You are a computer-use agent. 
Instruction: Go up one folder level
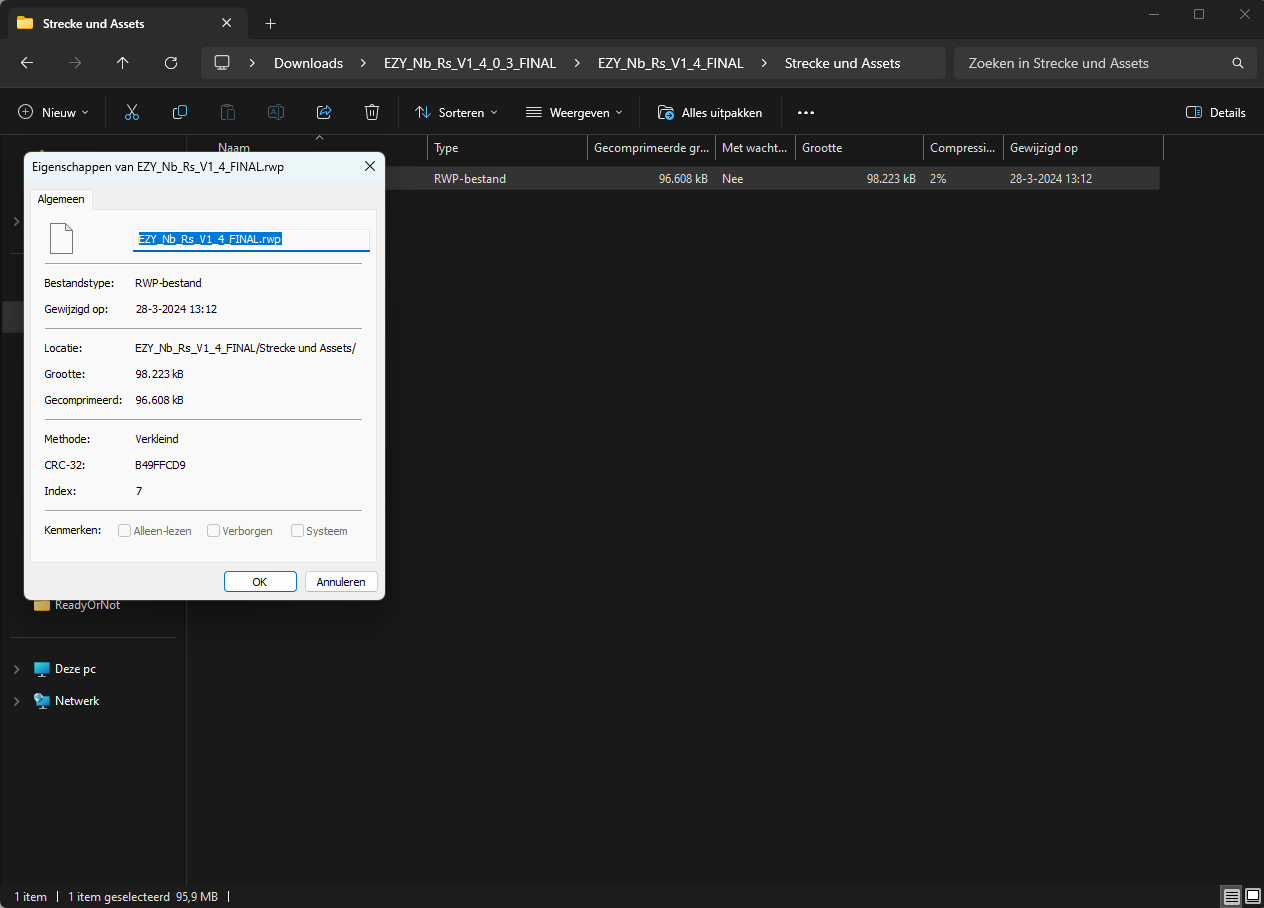[123, 63]
